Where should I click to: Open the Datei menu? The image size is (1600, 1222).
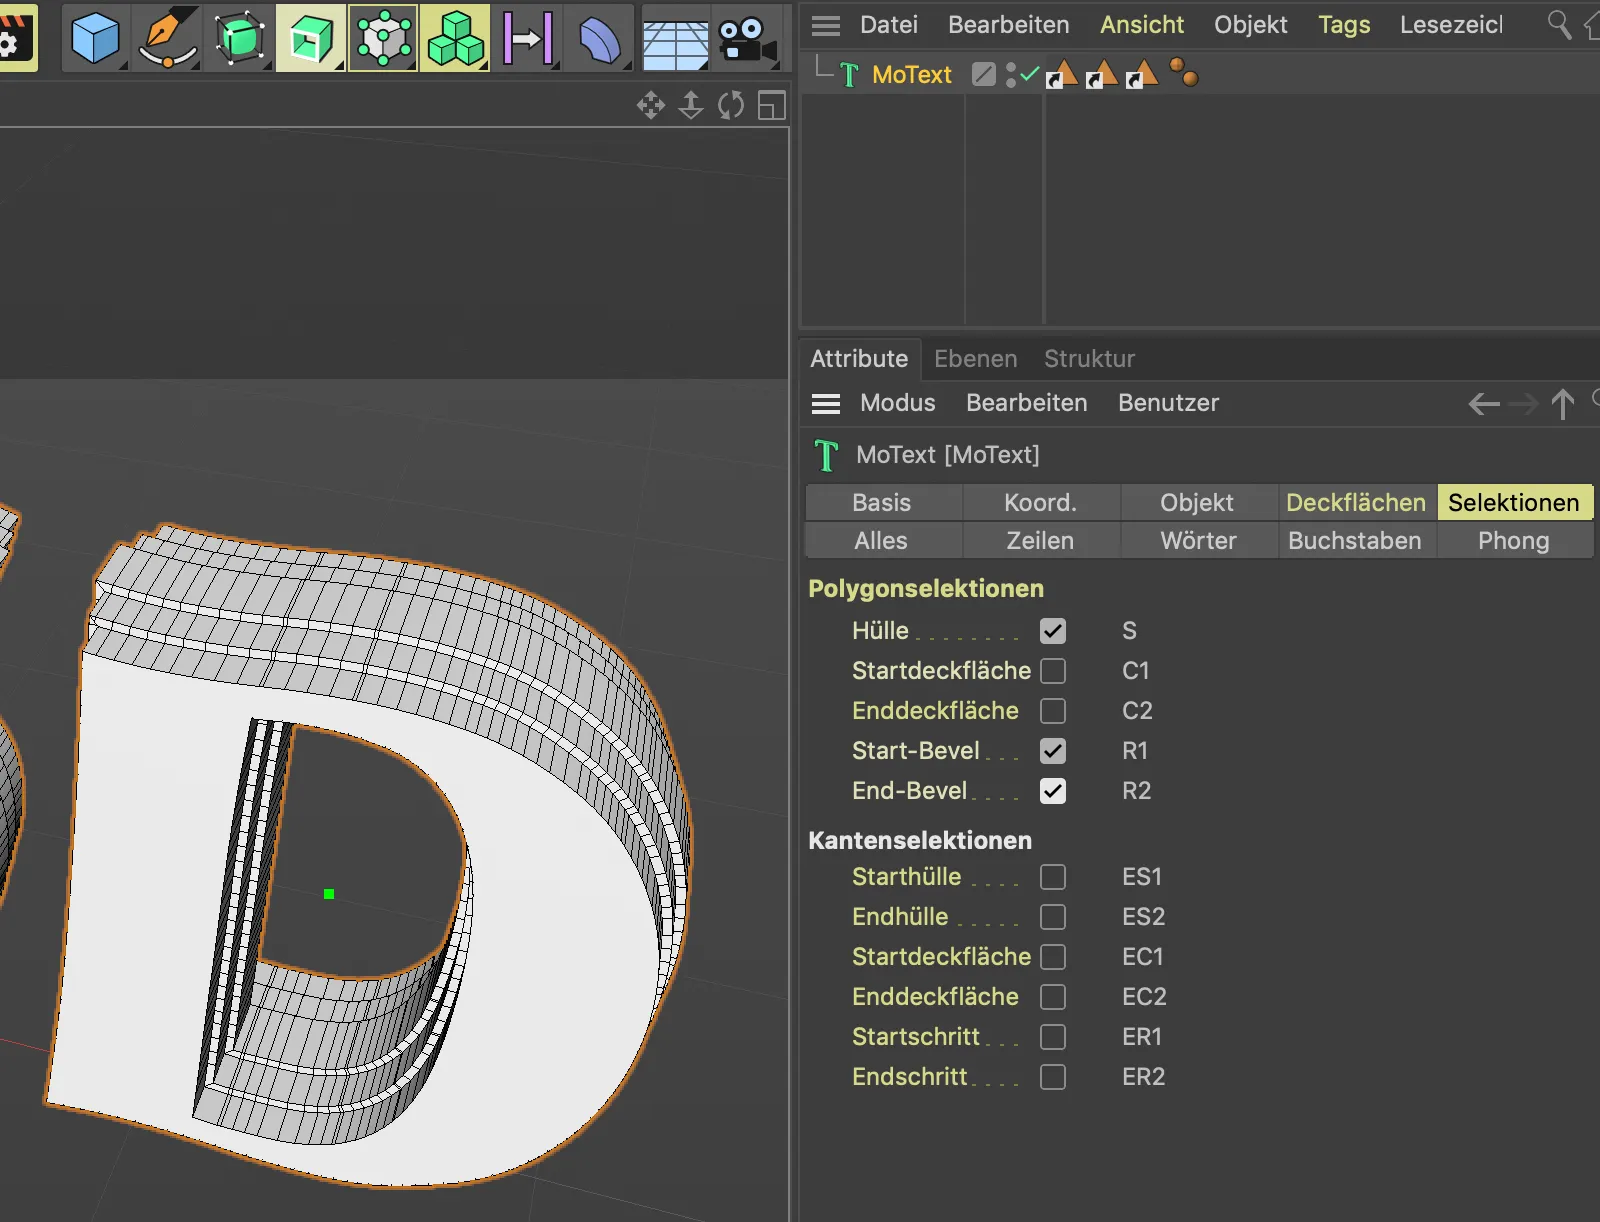(888, 25)
